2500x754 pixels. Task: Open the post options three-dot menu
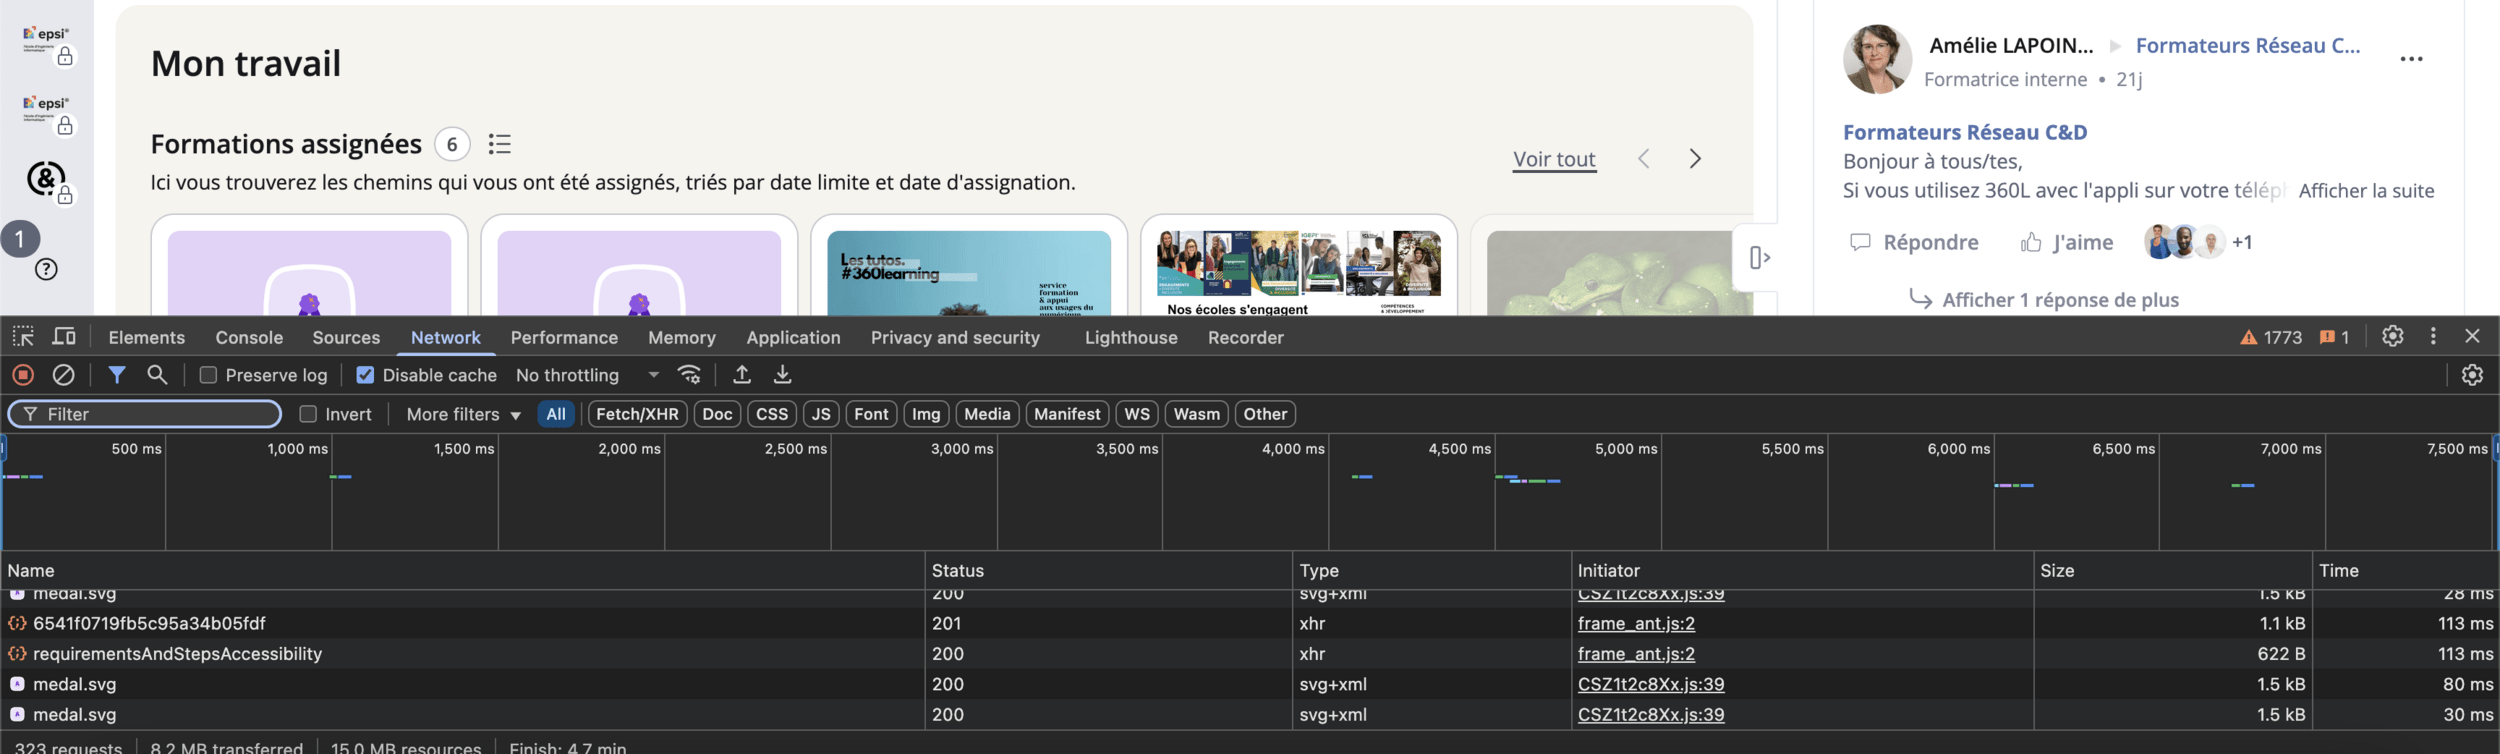tap(2411, 59)
